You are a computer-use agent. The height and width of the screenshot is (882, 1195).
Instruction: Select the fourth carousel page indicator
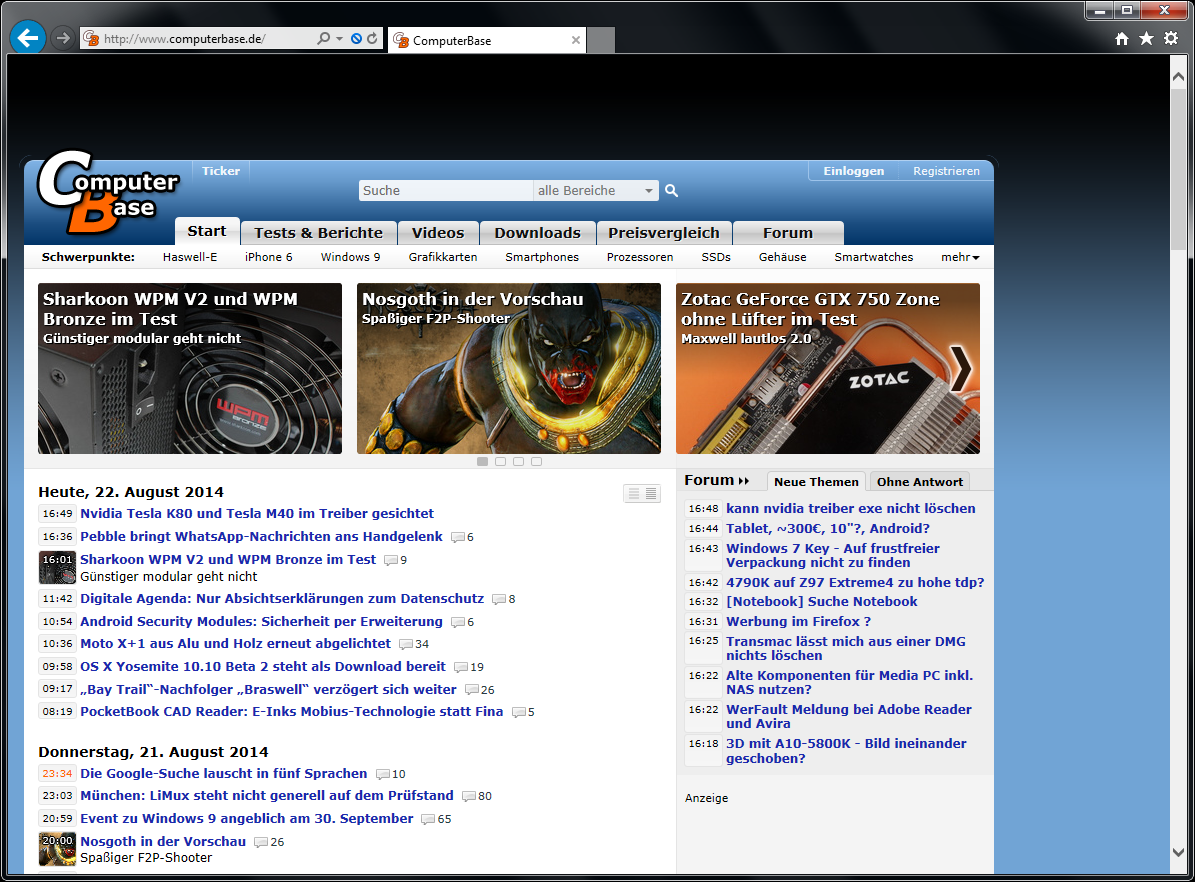537,461
